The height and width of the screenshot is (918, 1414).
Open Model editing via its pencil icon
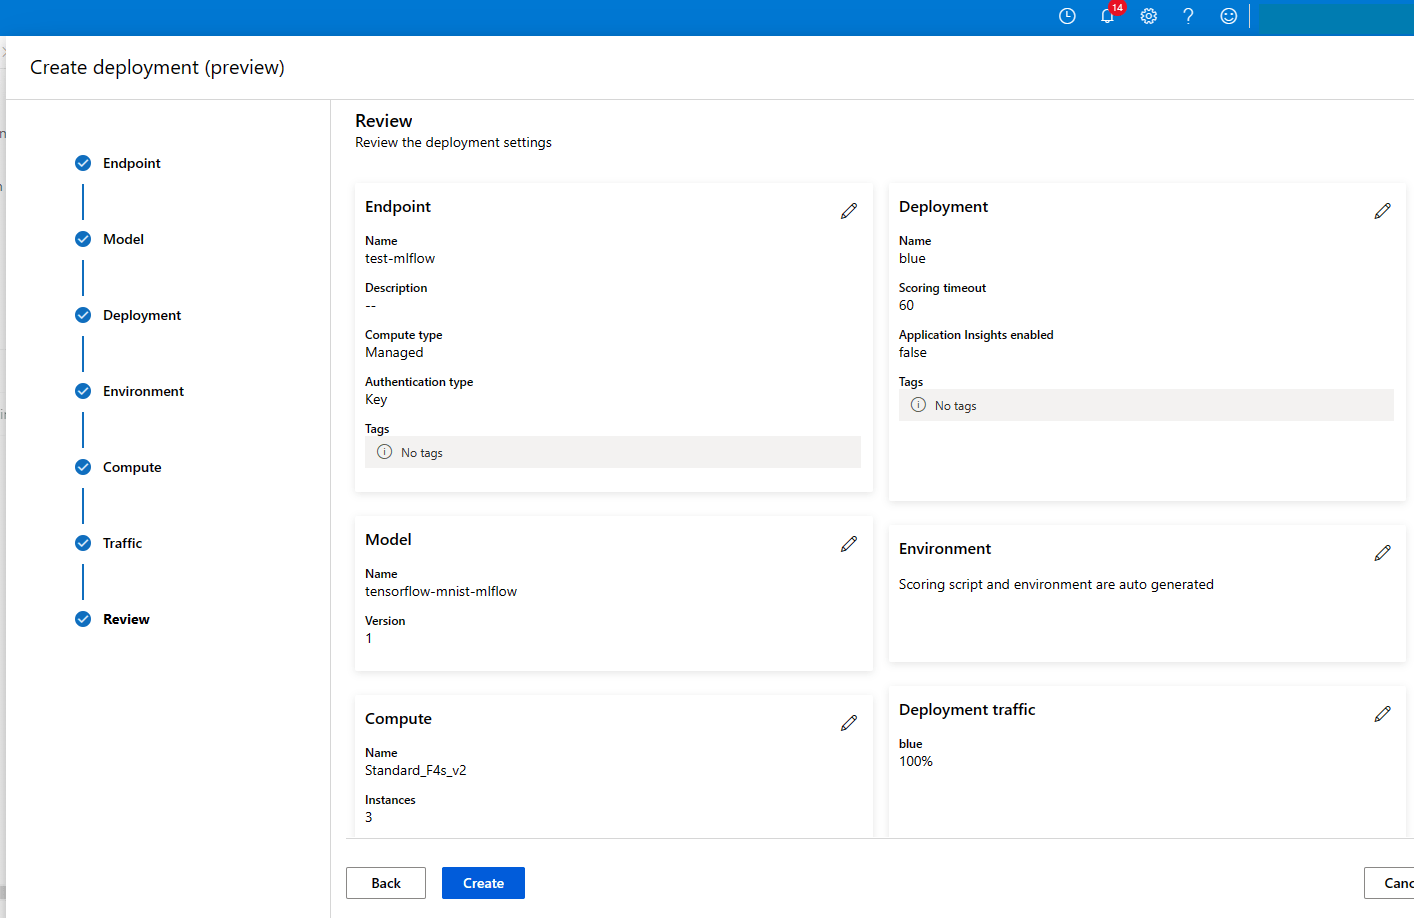pyautogui.click(x=849, y=543)
